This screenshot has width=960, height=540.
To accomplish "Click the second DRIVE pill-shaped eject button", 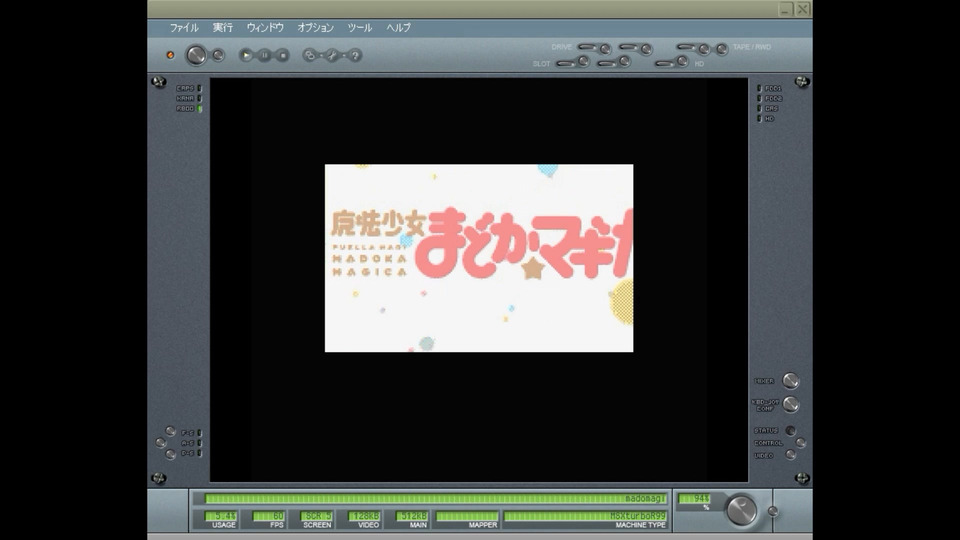I will [x=629, y=47].
